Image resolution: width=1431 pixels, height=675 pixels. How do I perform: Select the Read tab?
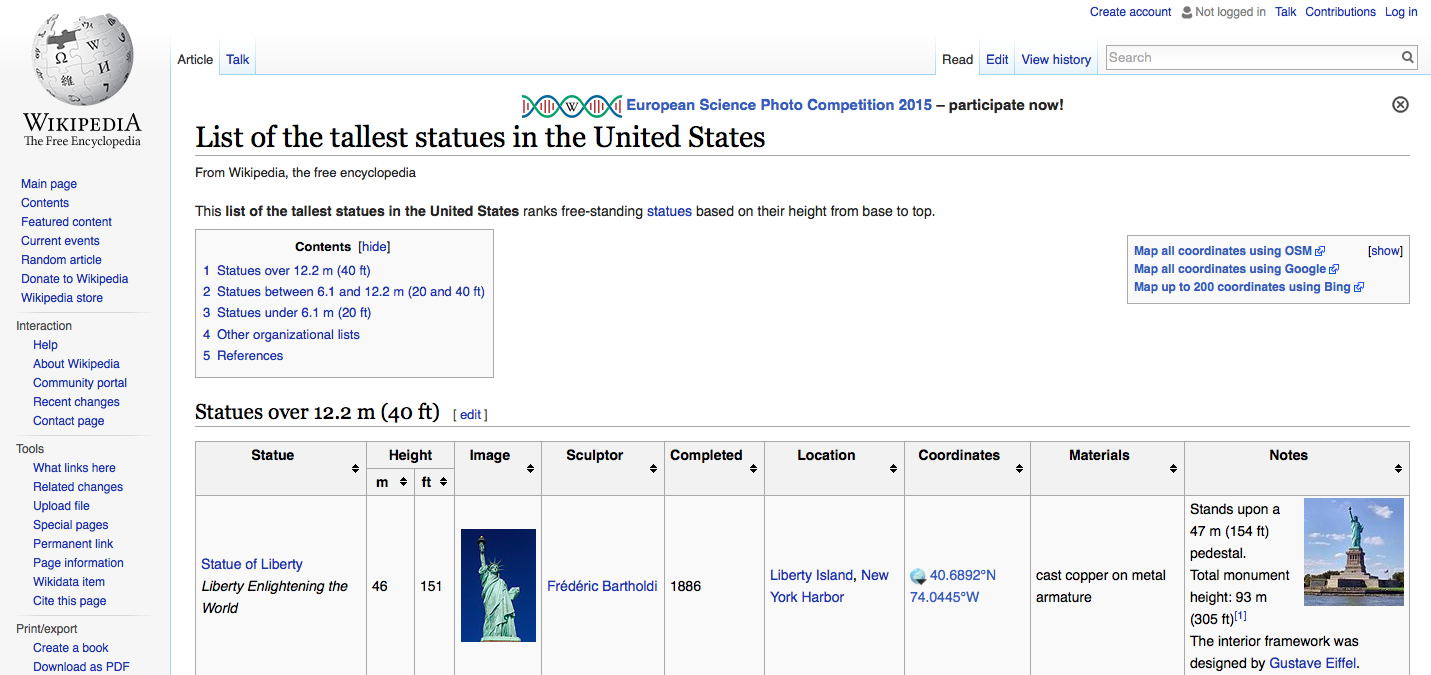[x=957, y=59]
